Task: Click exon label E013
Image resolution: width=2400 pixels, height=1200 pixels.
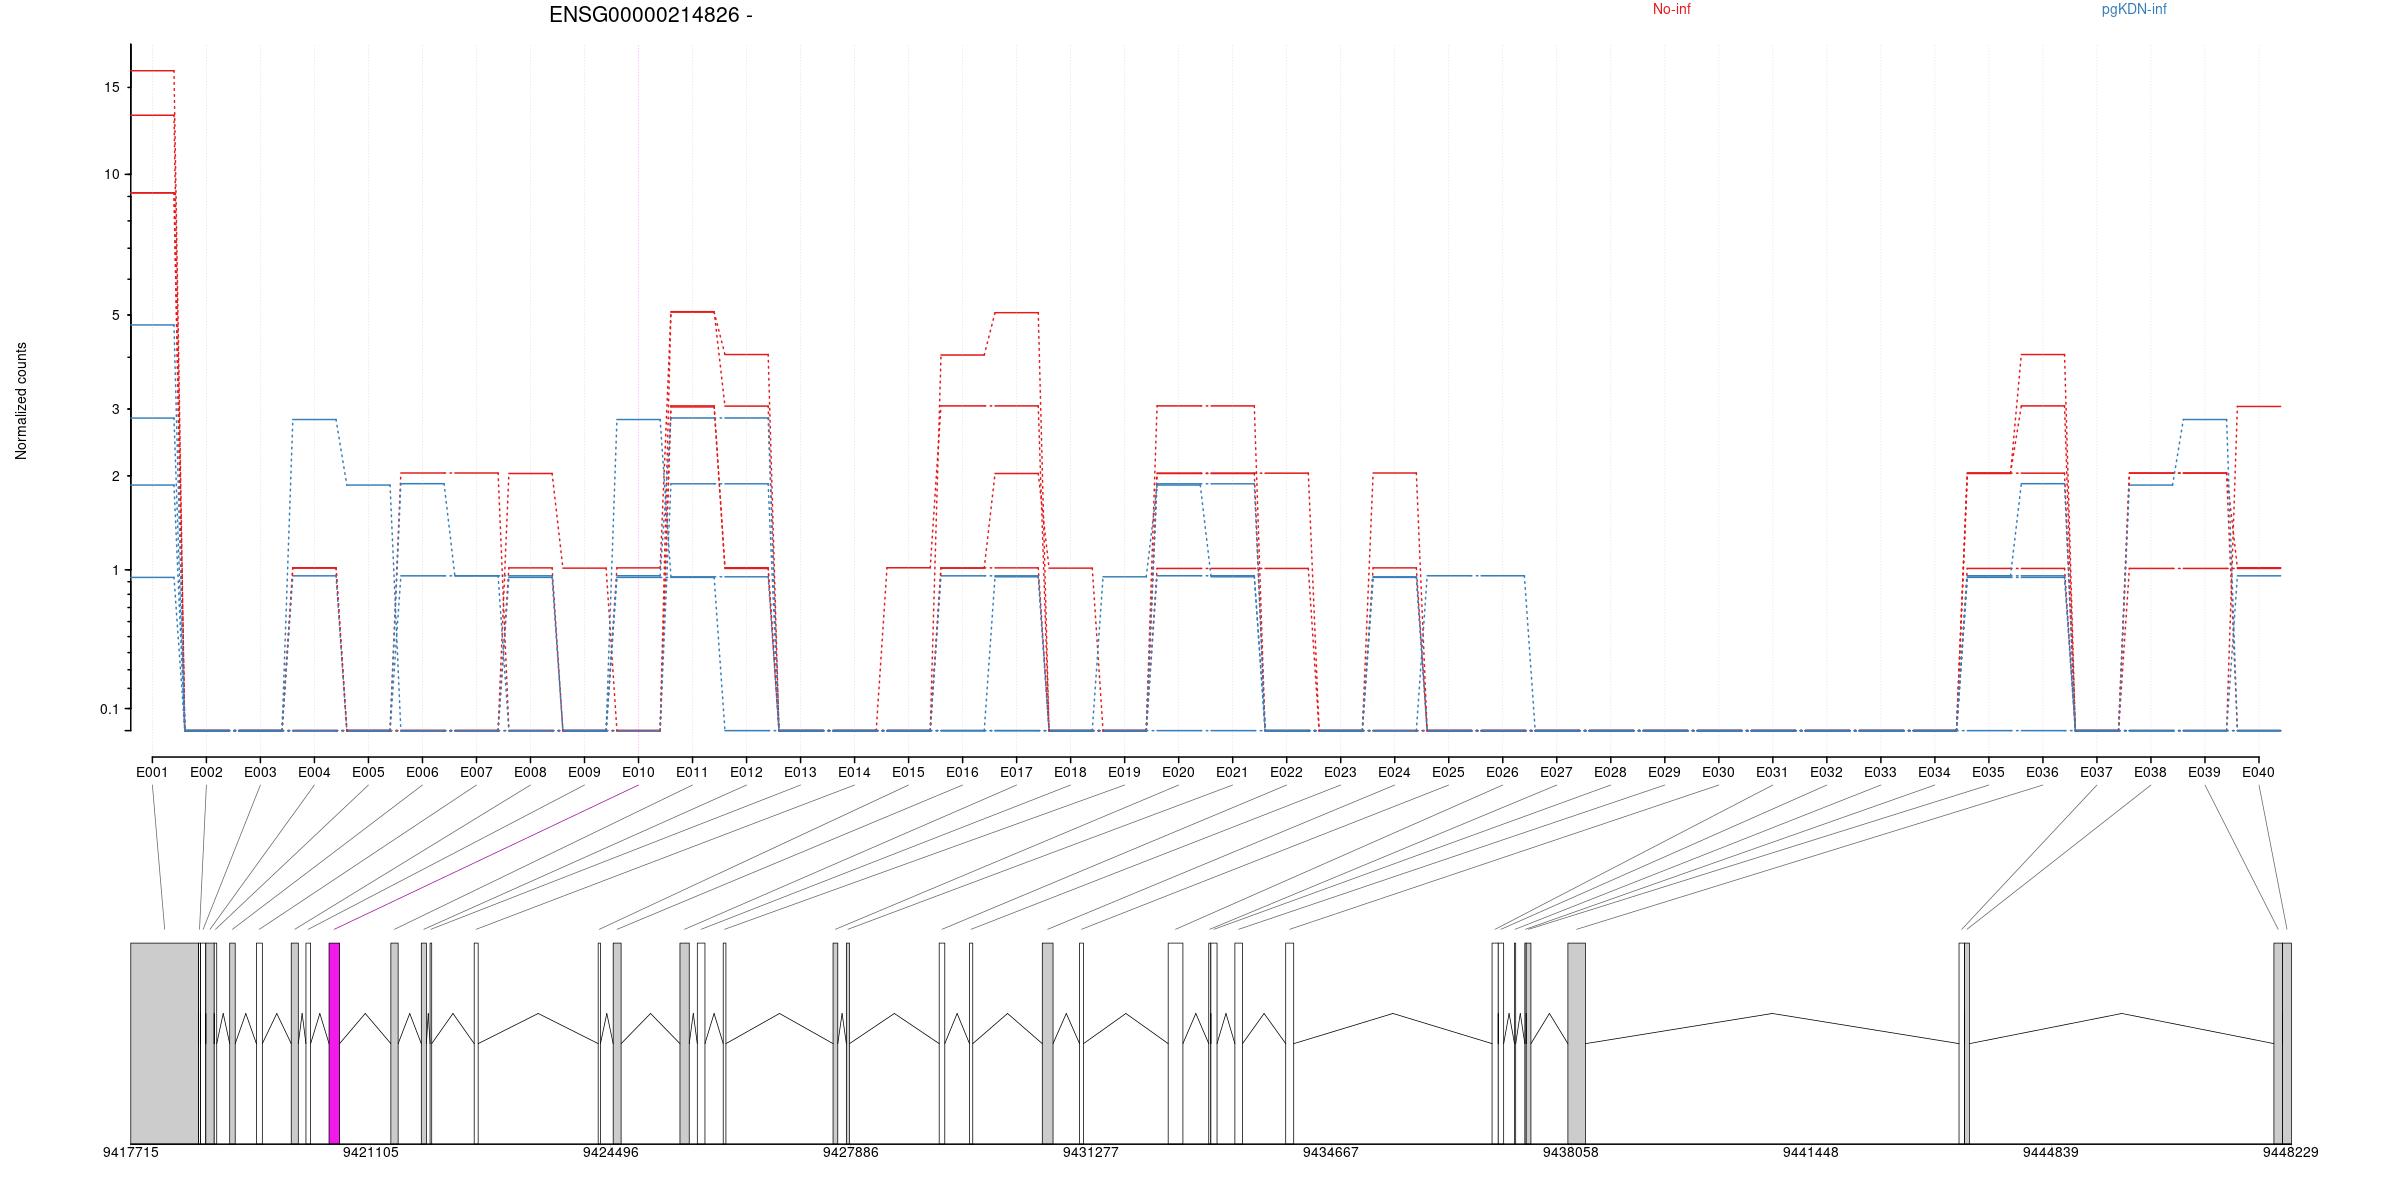Action: (800, 772)
